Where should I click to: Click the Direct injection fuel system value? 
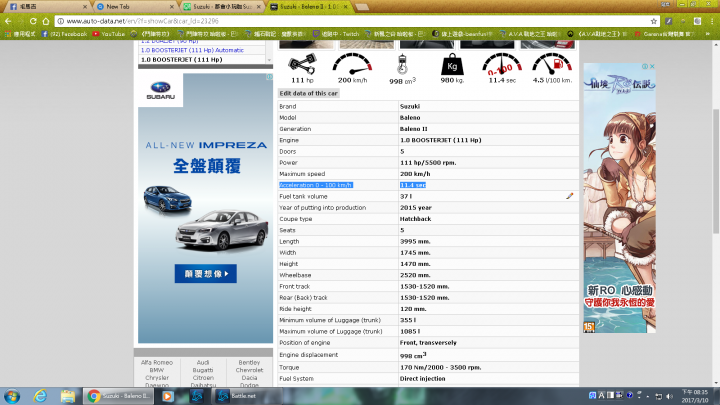click(x=422, y=378)
